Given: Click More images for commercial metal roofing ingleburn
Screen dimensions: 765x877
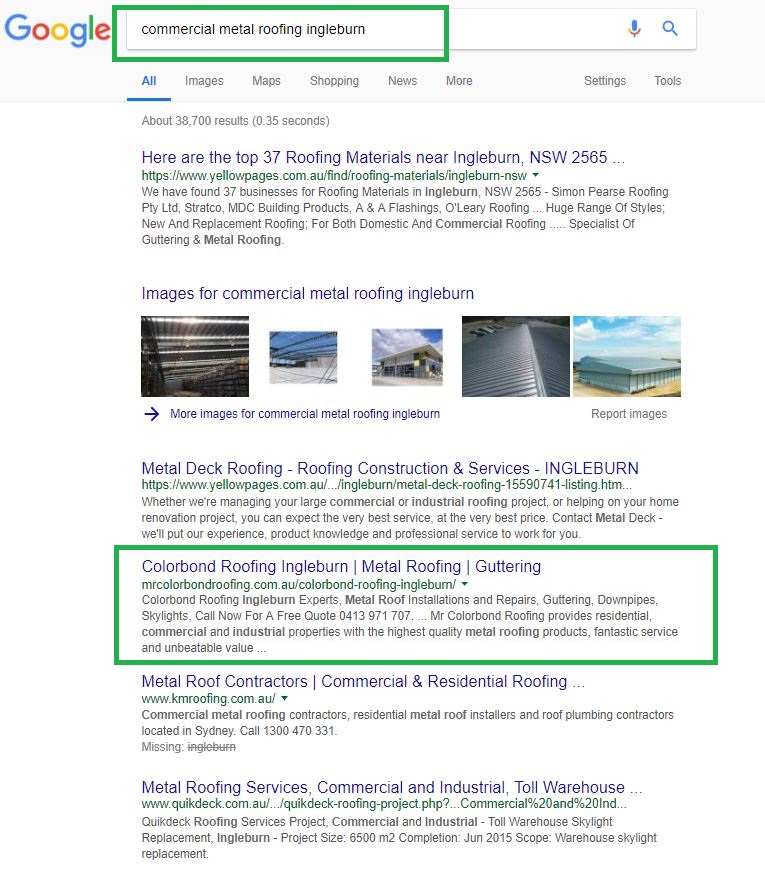Looking at the screenshot, I should 305,414.
